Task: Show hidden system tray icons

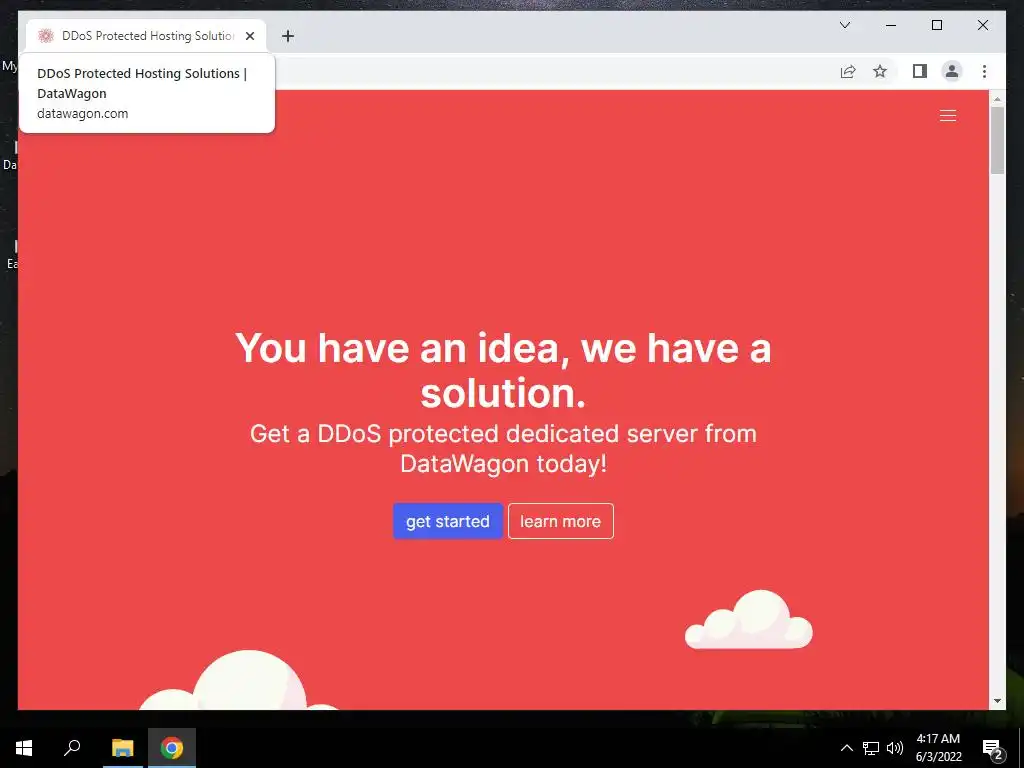Action: 846,748
